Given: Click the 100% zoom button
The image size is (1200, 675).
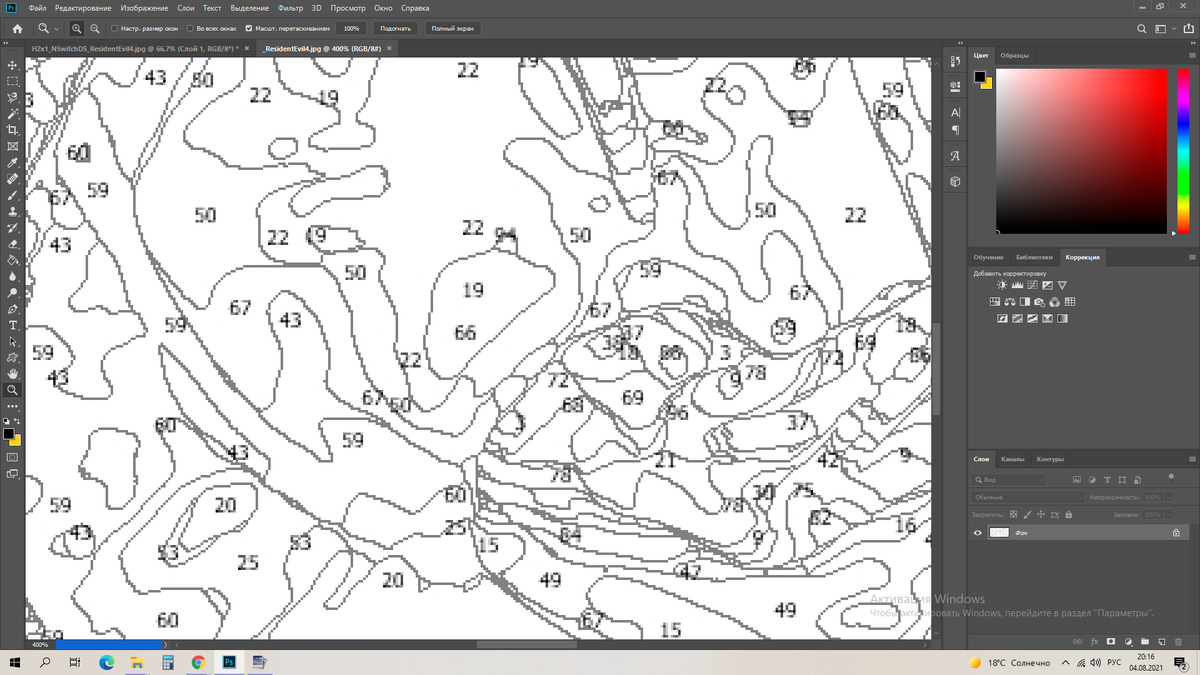Looking at the screenshot, I should pos(351,28).
